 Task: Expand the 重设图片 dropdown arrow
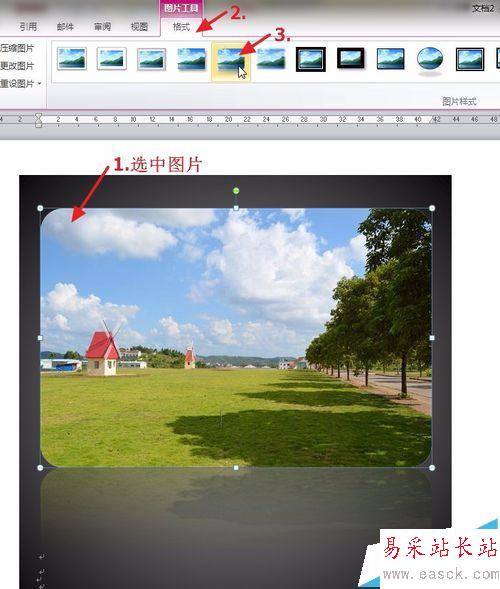tap(39, 83)
